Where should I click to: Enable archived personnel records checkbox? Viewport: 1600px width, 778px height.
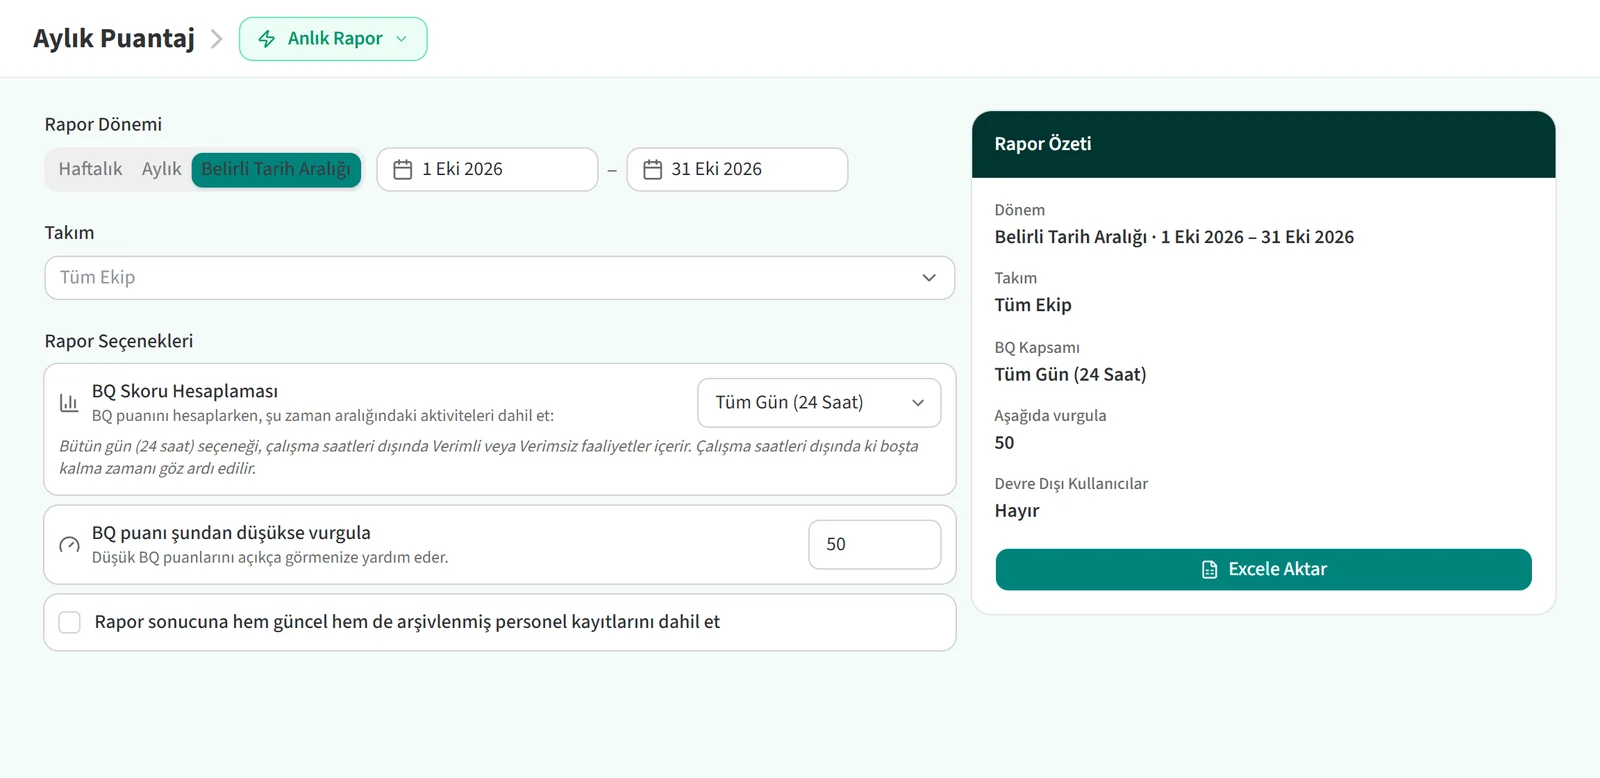pyautogui.click(x=70, y=622)
